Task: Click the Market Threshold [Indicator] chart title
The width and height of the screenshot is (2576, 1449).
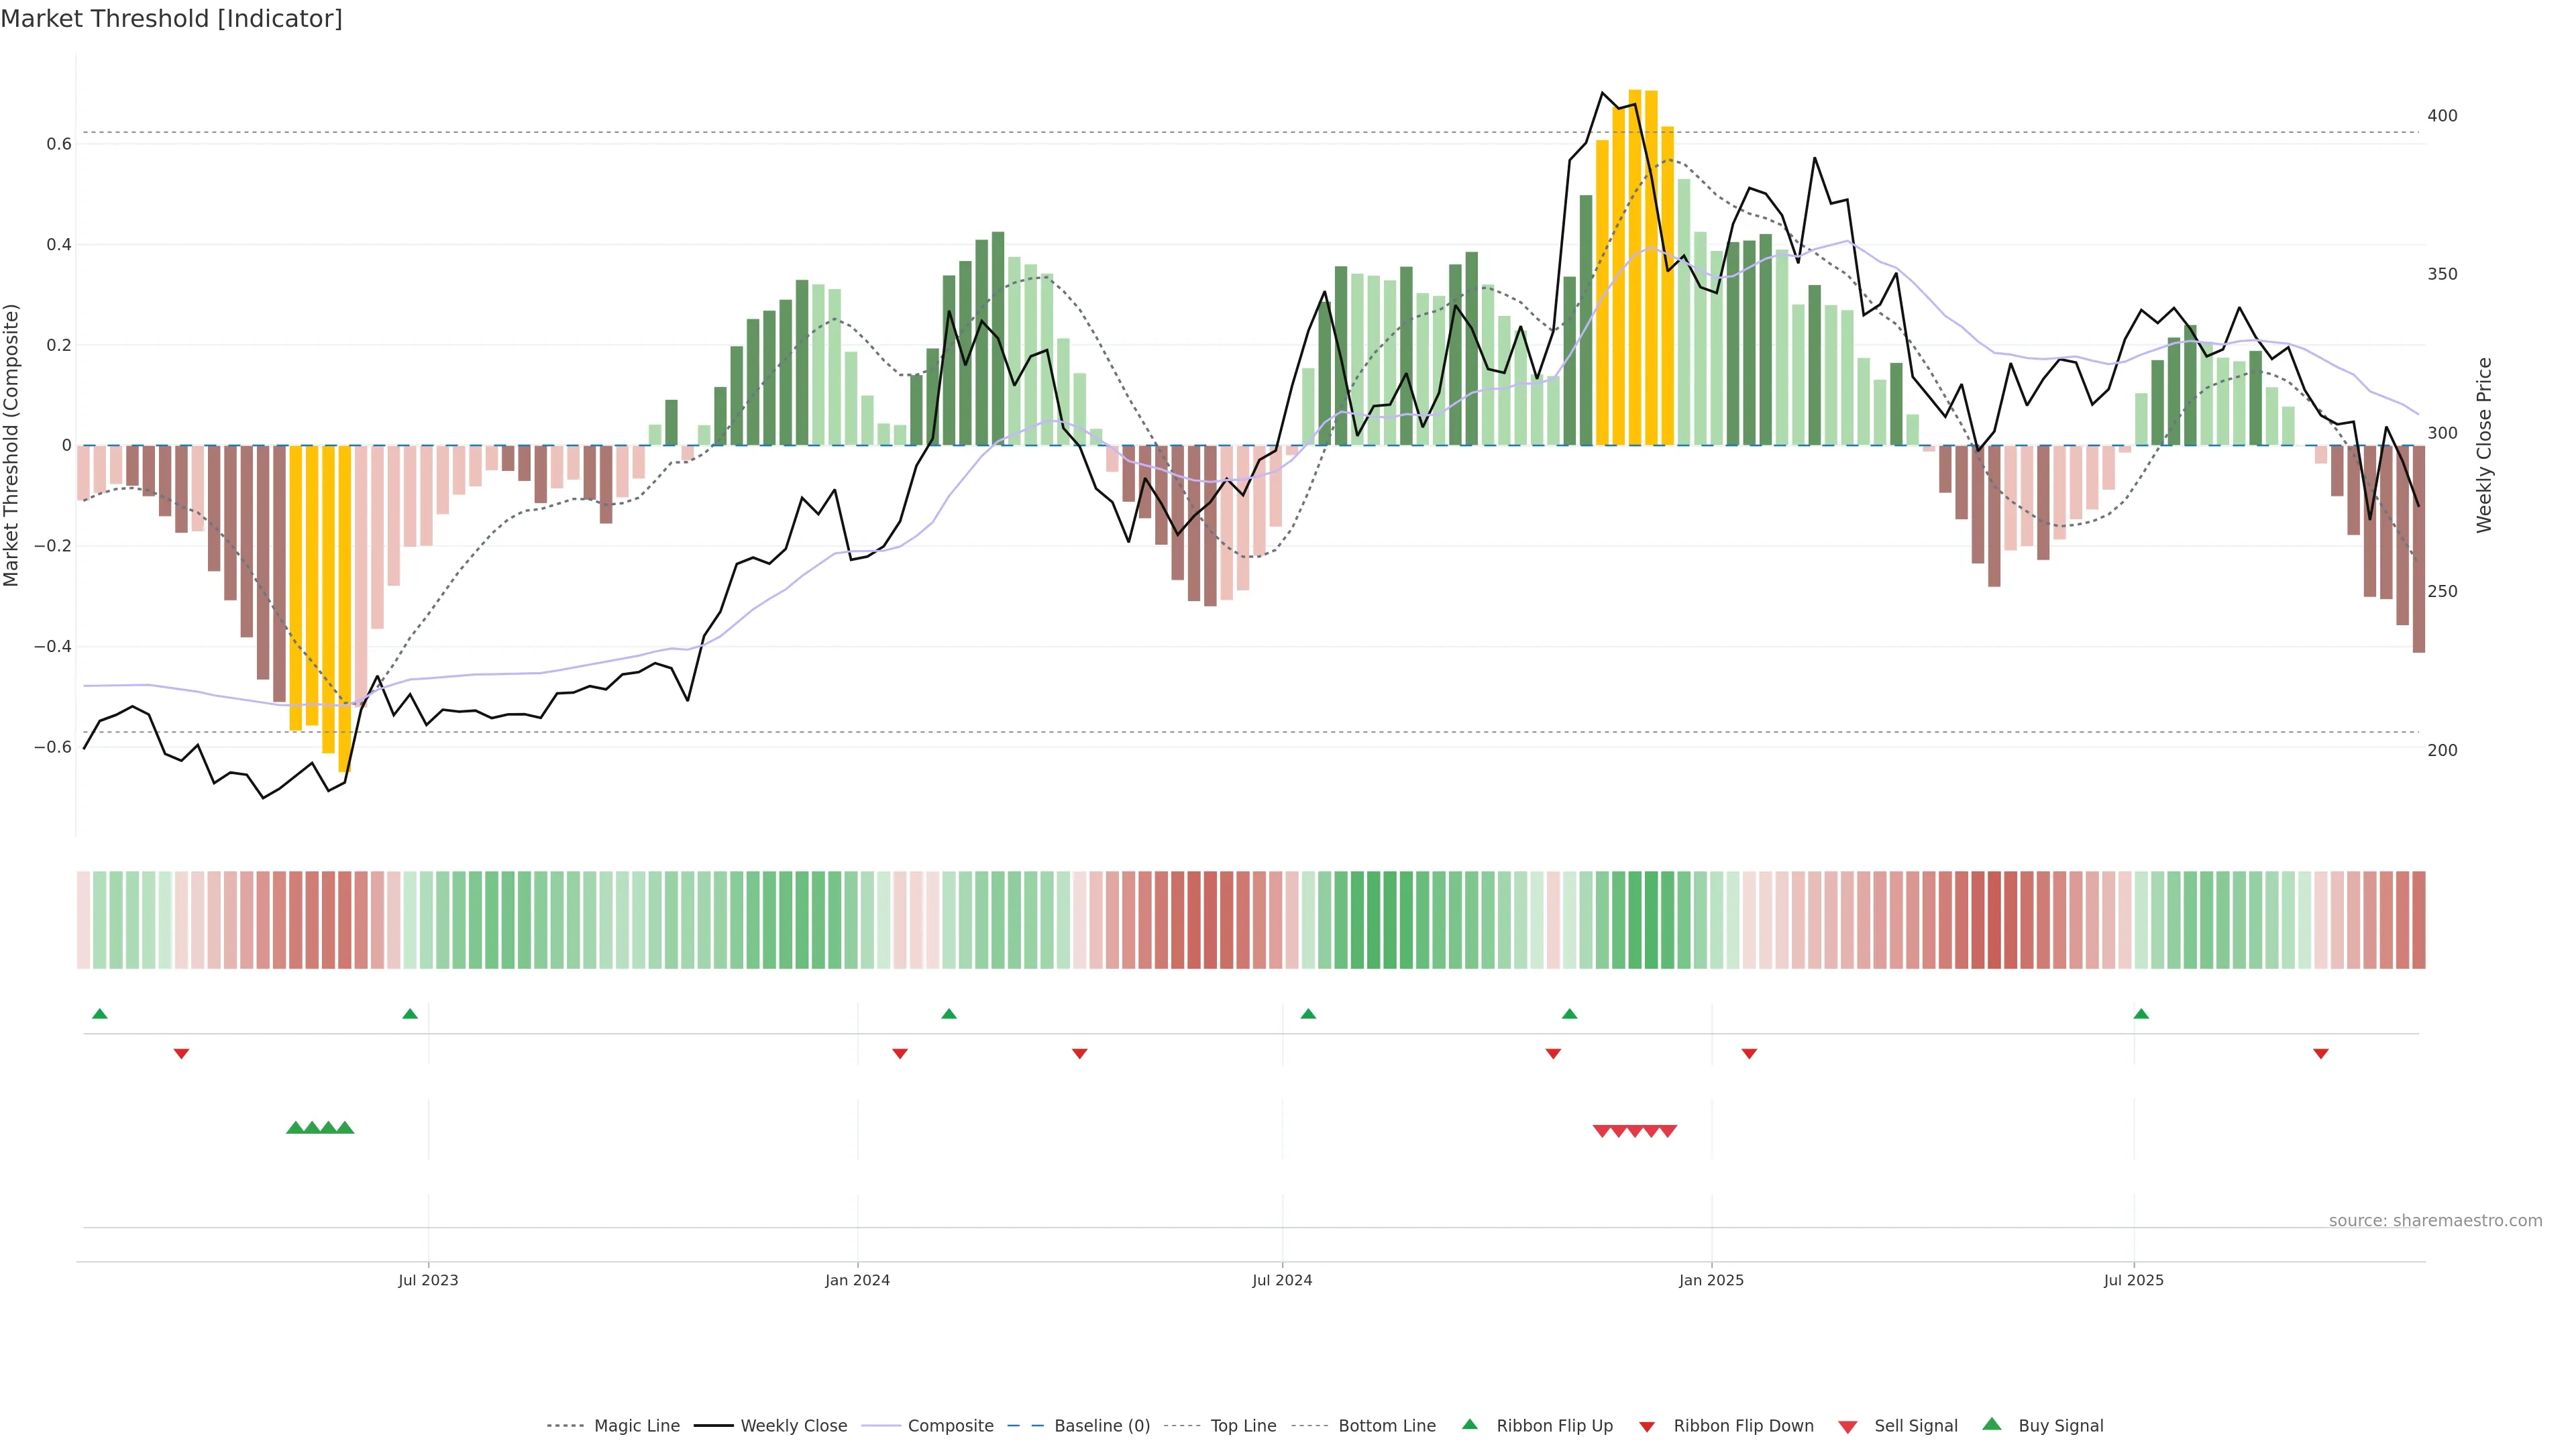Action: [x=171, y=19]
